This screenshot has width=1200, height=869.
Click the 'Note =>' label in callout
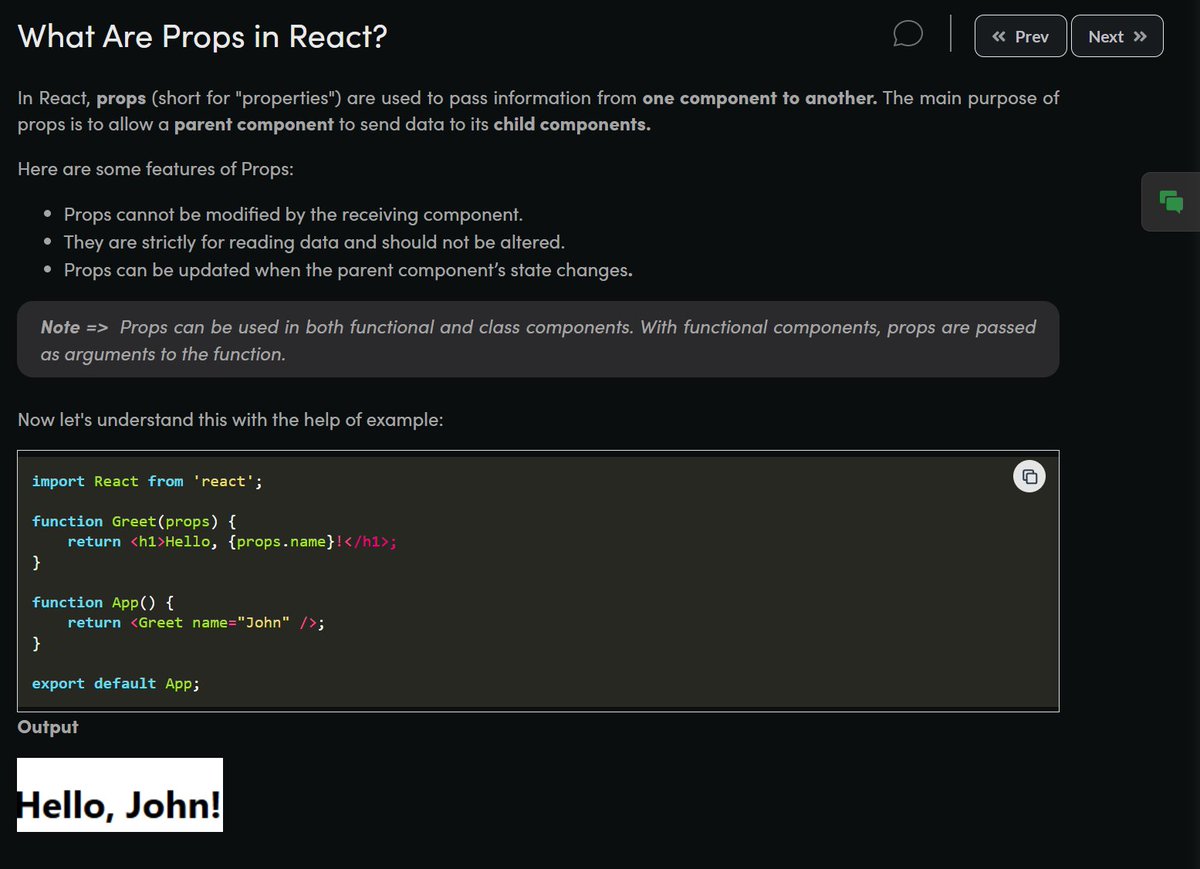coord(74,327)
